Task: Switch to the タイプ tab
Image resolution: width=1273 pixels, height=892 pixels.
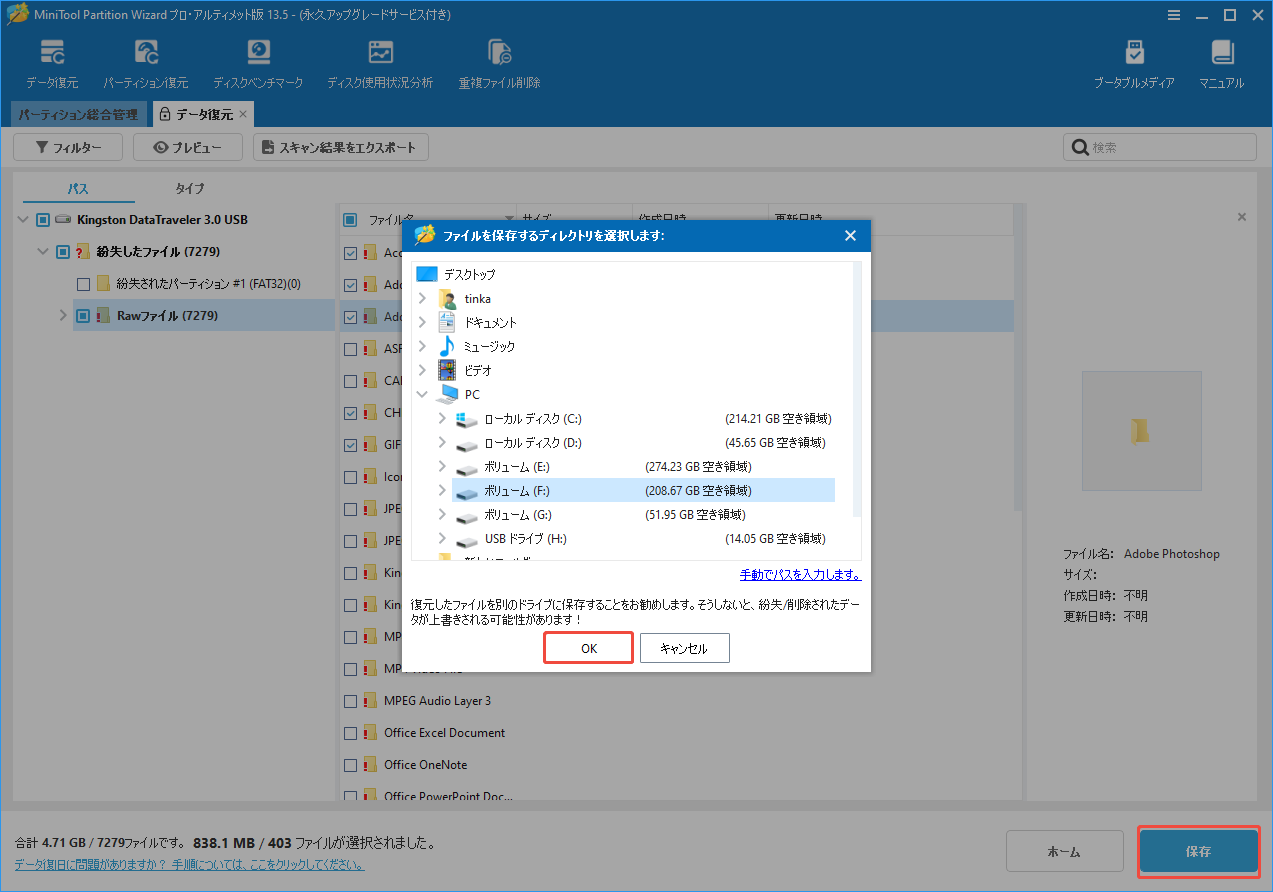Action: point(189,188)
